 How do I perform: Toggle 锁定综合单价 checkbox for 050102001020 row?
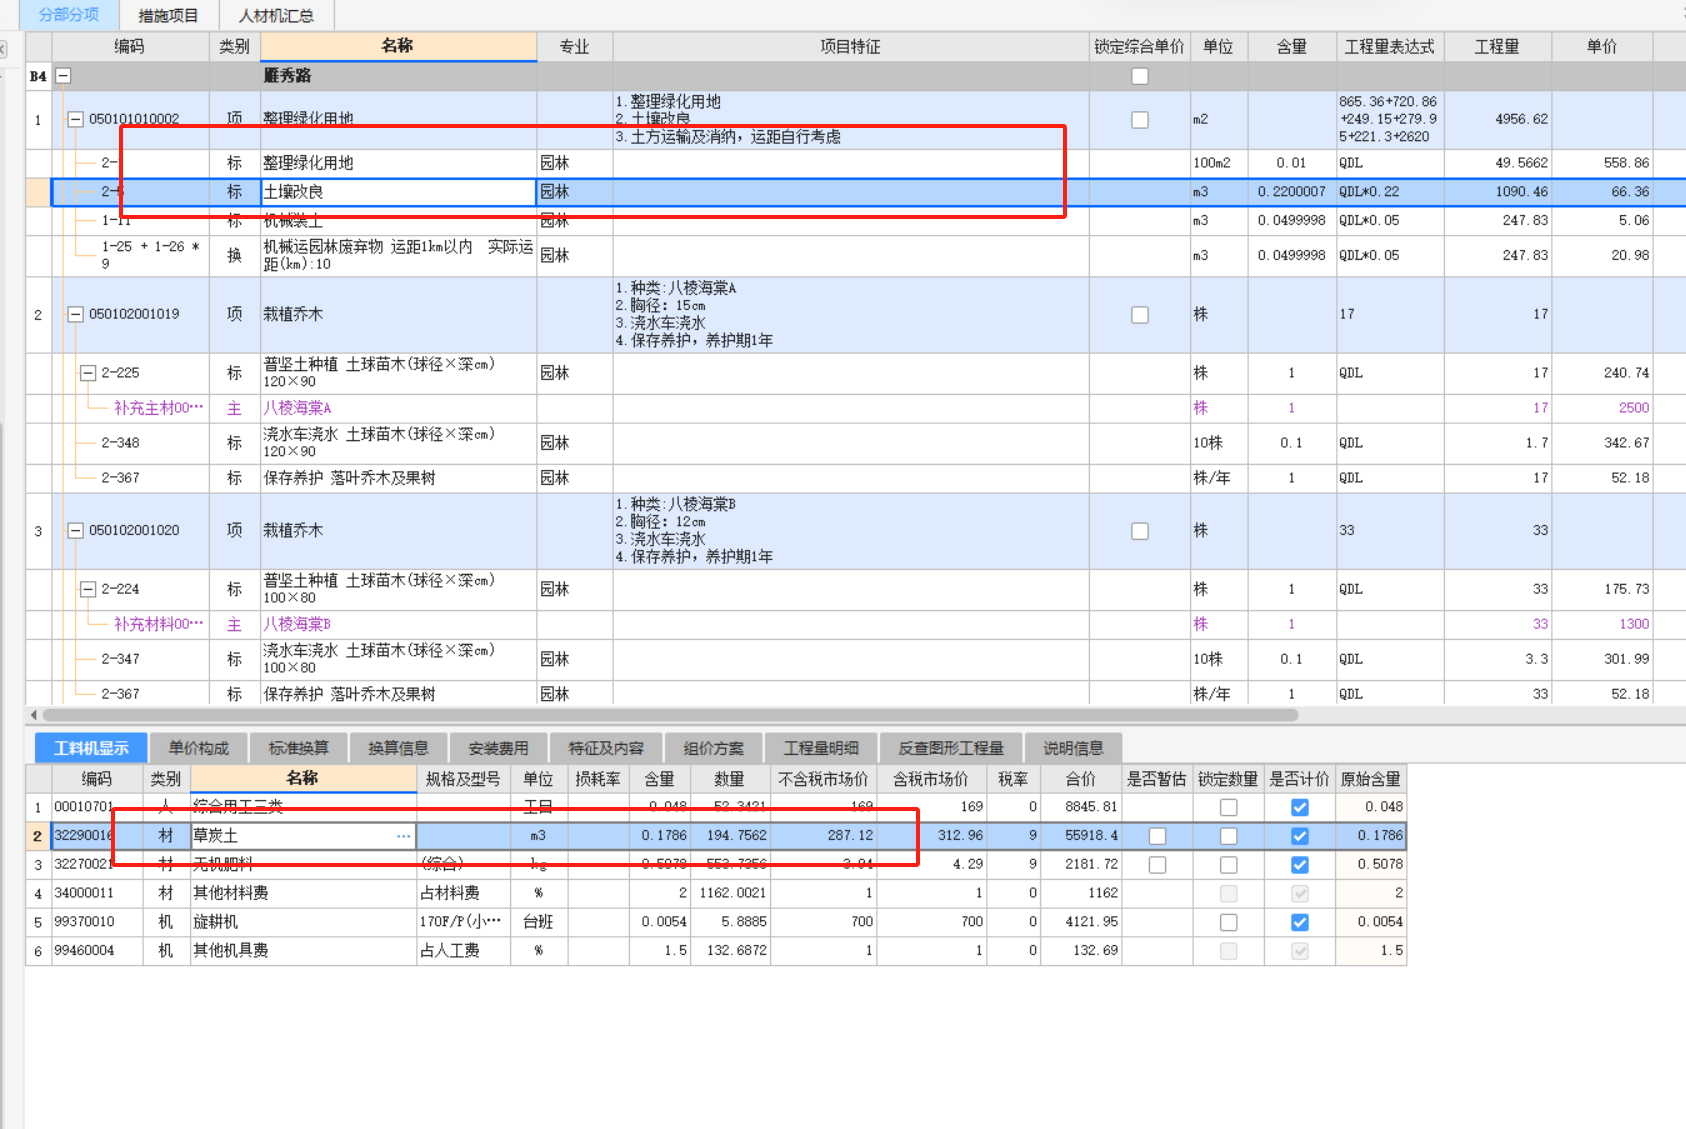1139,531
